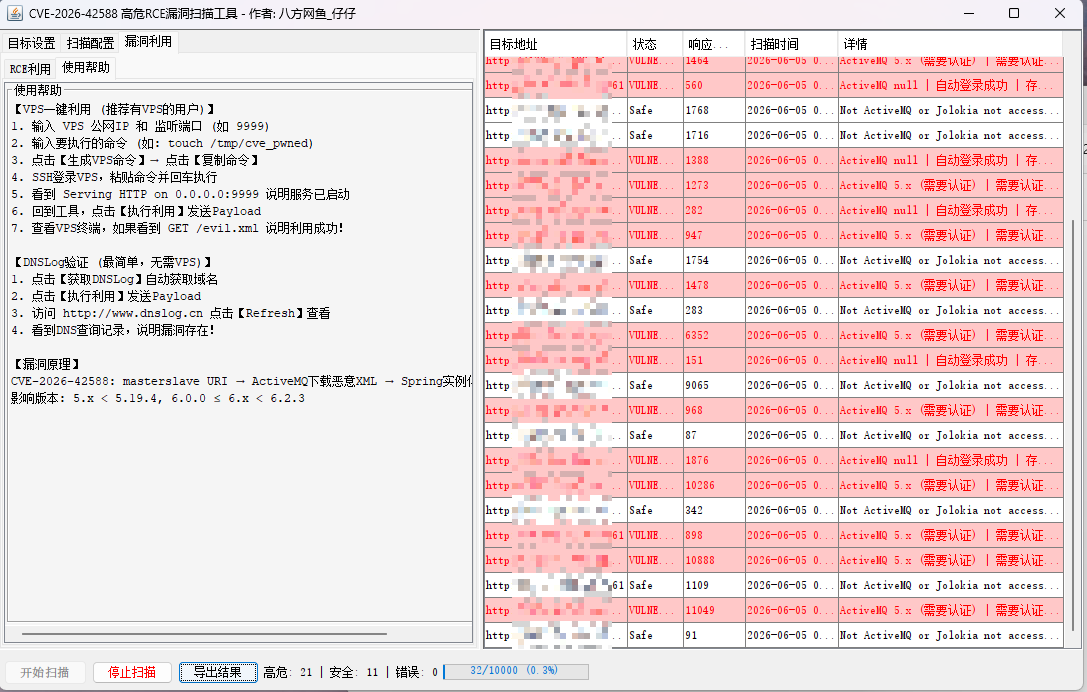Select the response value 10888 cell
The image size is (1087, 692).
point(714,560)
